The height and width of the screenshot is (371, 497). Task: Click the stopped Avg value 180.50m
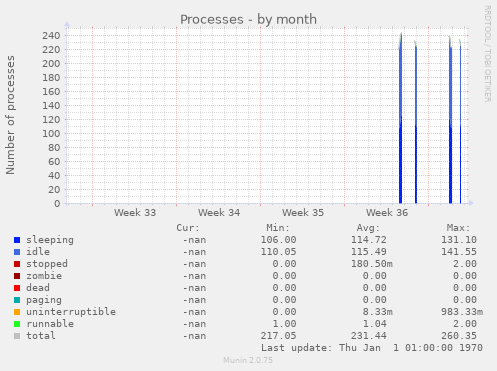(x=372, y=264)
